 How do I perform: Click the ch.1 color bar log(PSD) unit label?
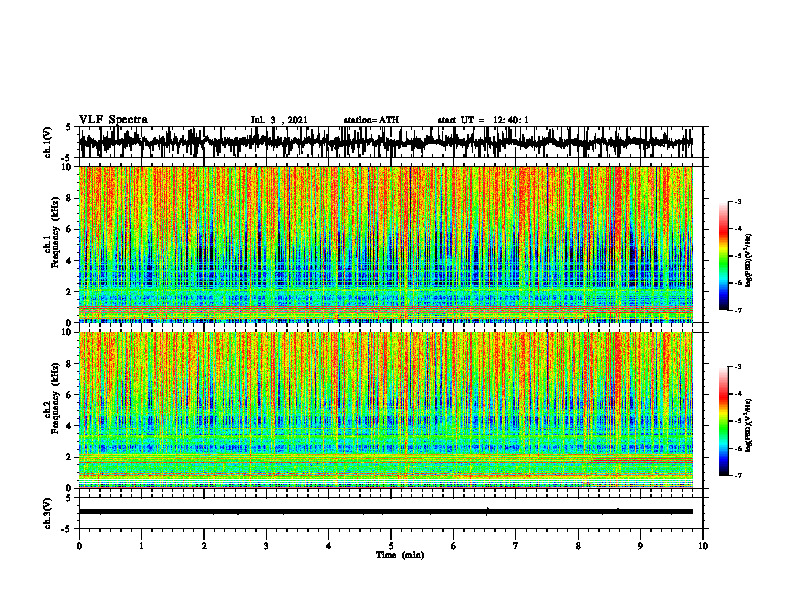point(749,261)
